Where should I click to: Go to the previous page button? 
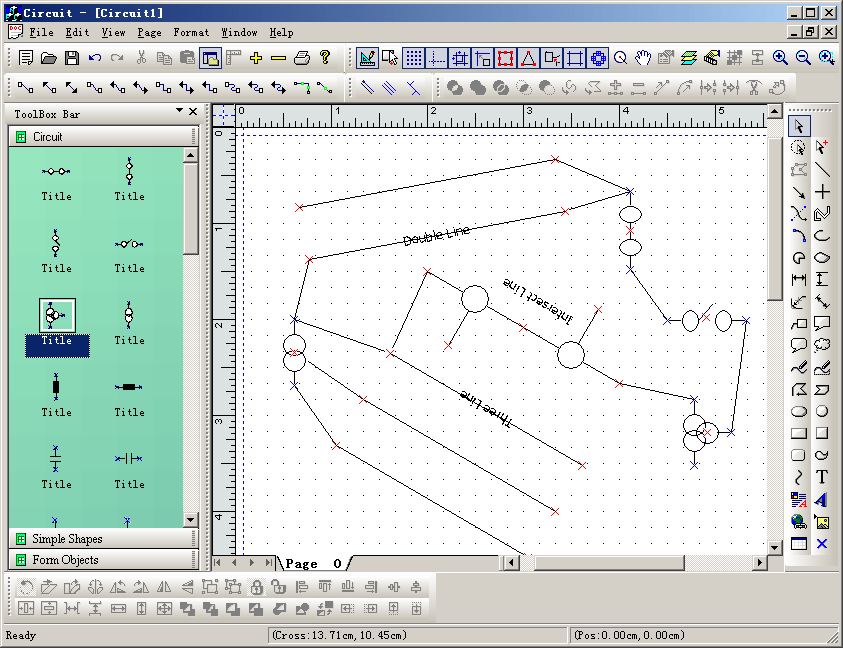234,563
